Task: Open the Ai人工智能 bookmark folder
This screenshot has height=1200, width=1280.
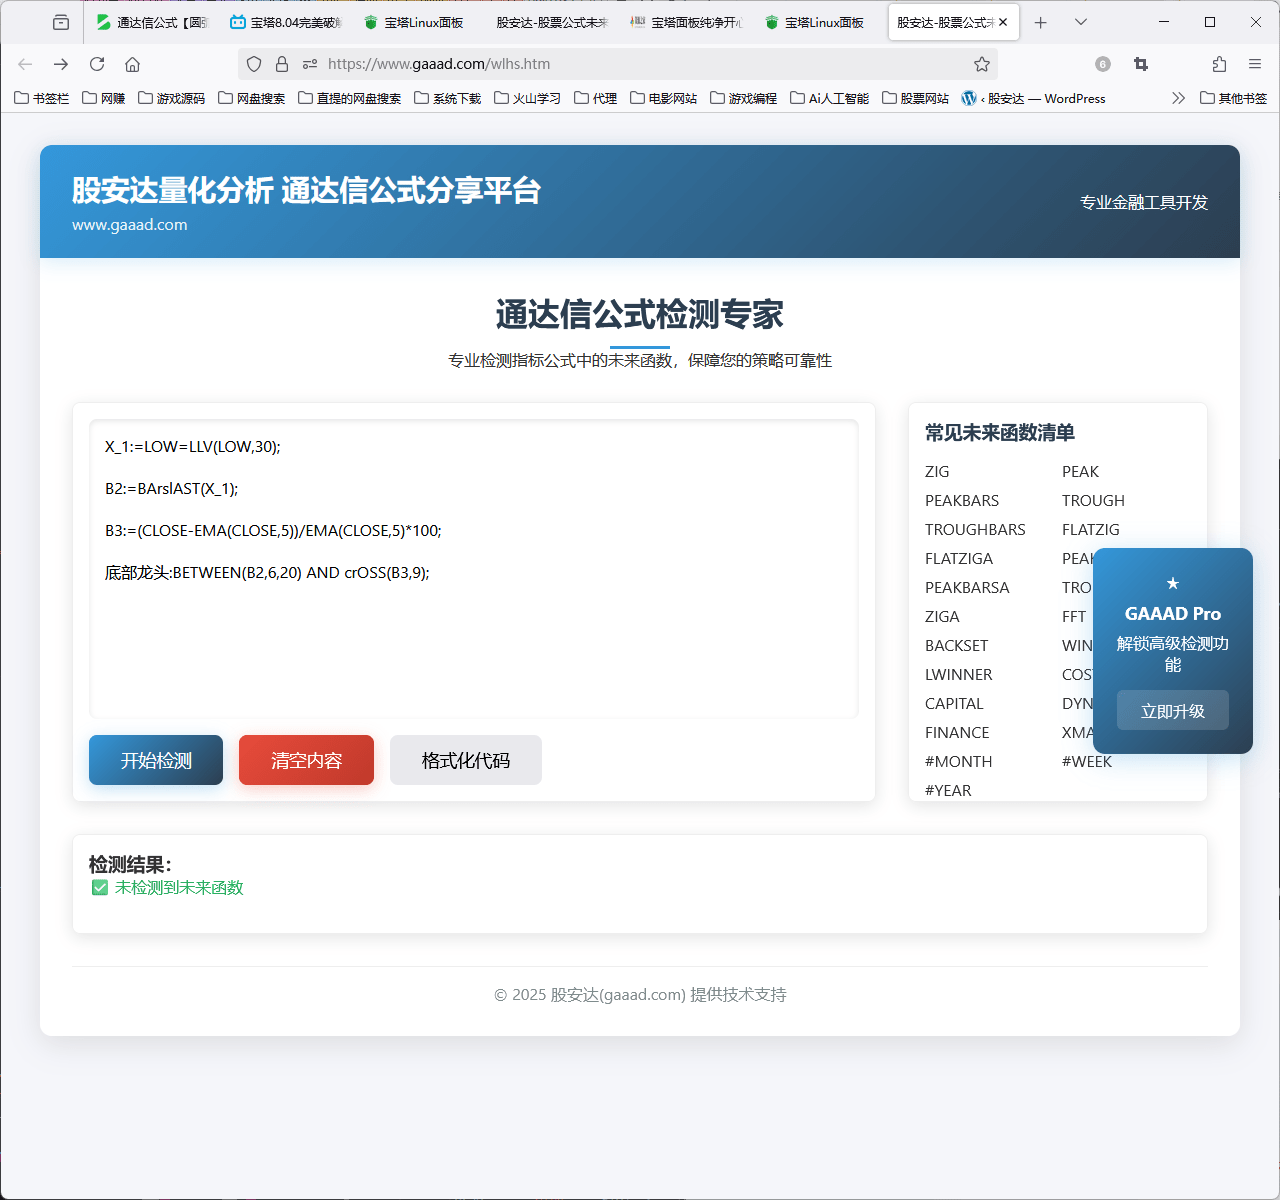Action: (x=829, y=98)
